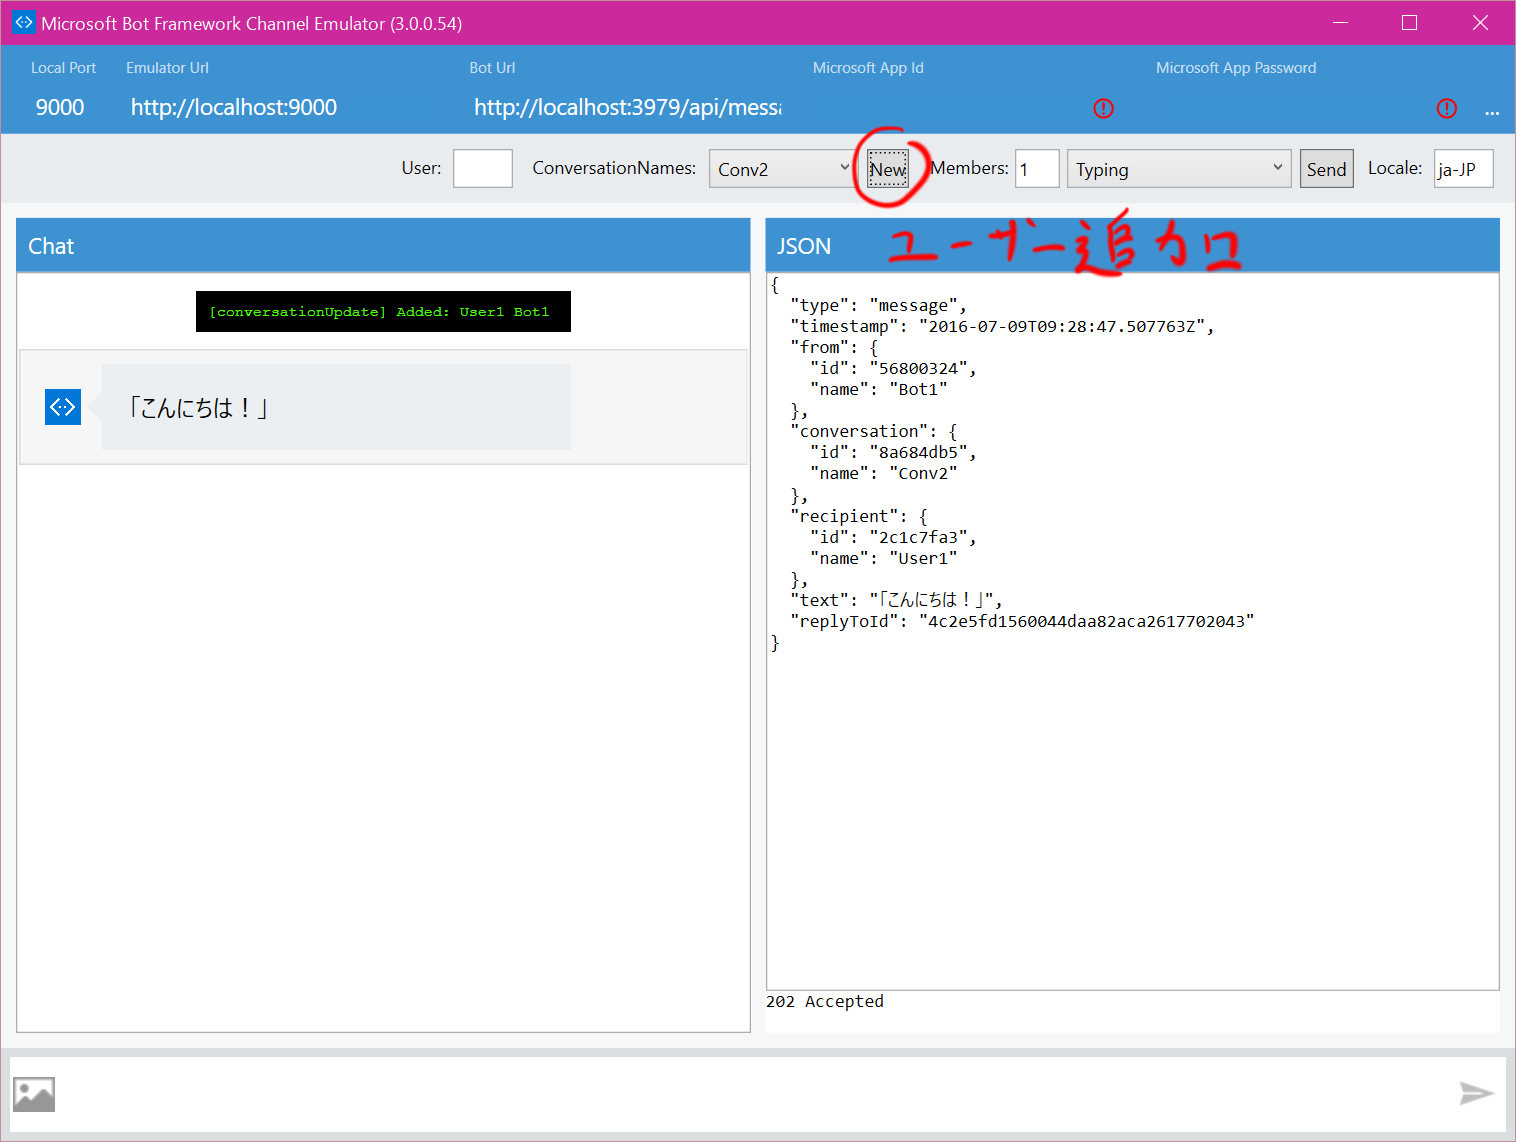Minimize the emulator window
The width and height of the screenshot is (1516, 1142).
[x=1341, y=23]
